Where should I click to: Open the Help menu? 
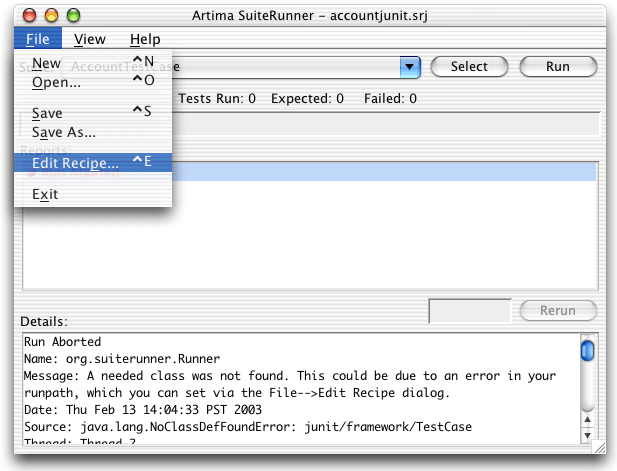(145, 39)
